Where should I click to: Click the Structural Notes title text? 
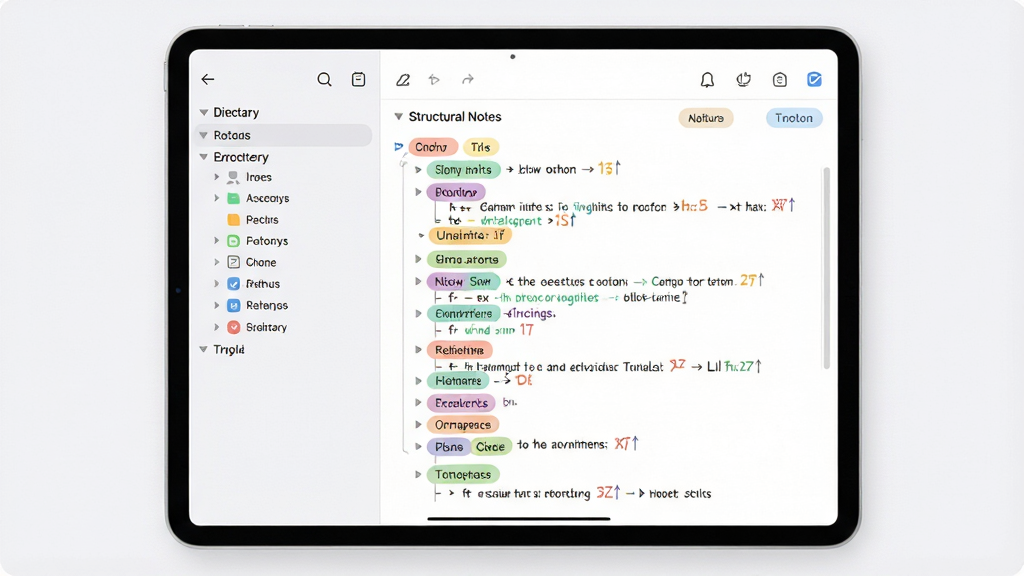[455, 117]
